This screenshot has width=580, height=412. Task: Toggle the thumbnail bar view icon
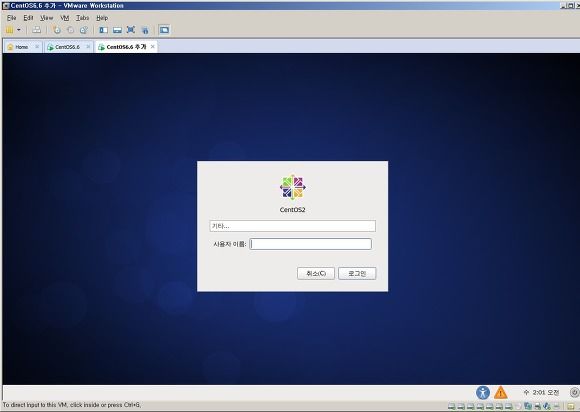point(117,30)
